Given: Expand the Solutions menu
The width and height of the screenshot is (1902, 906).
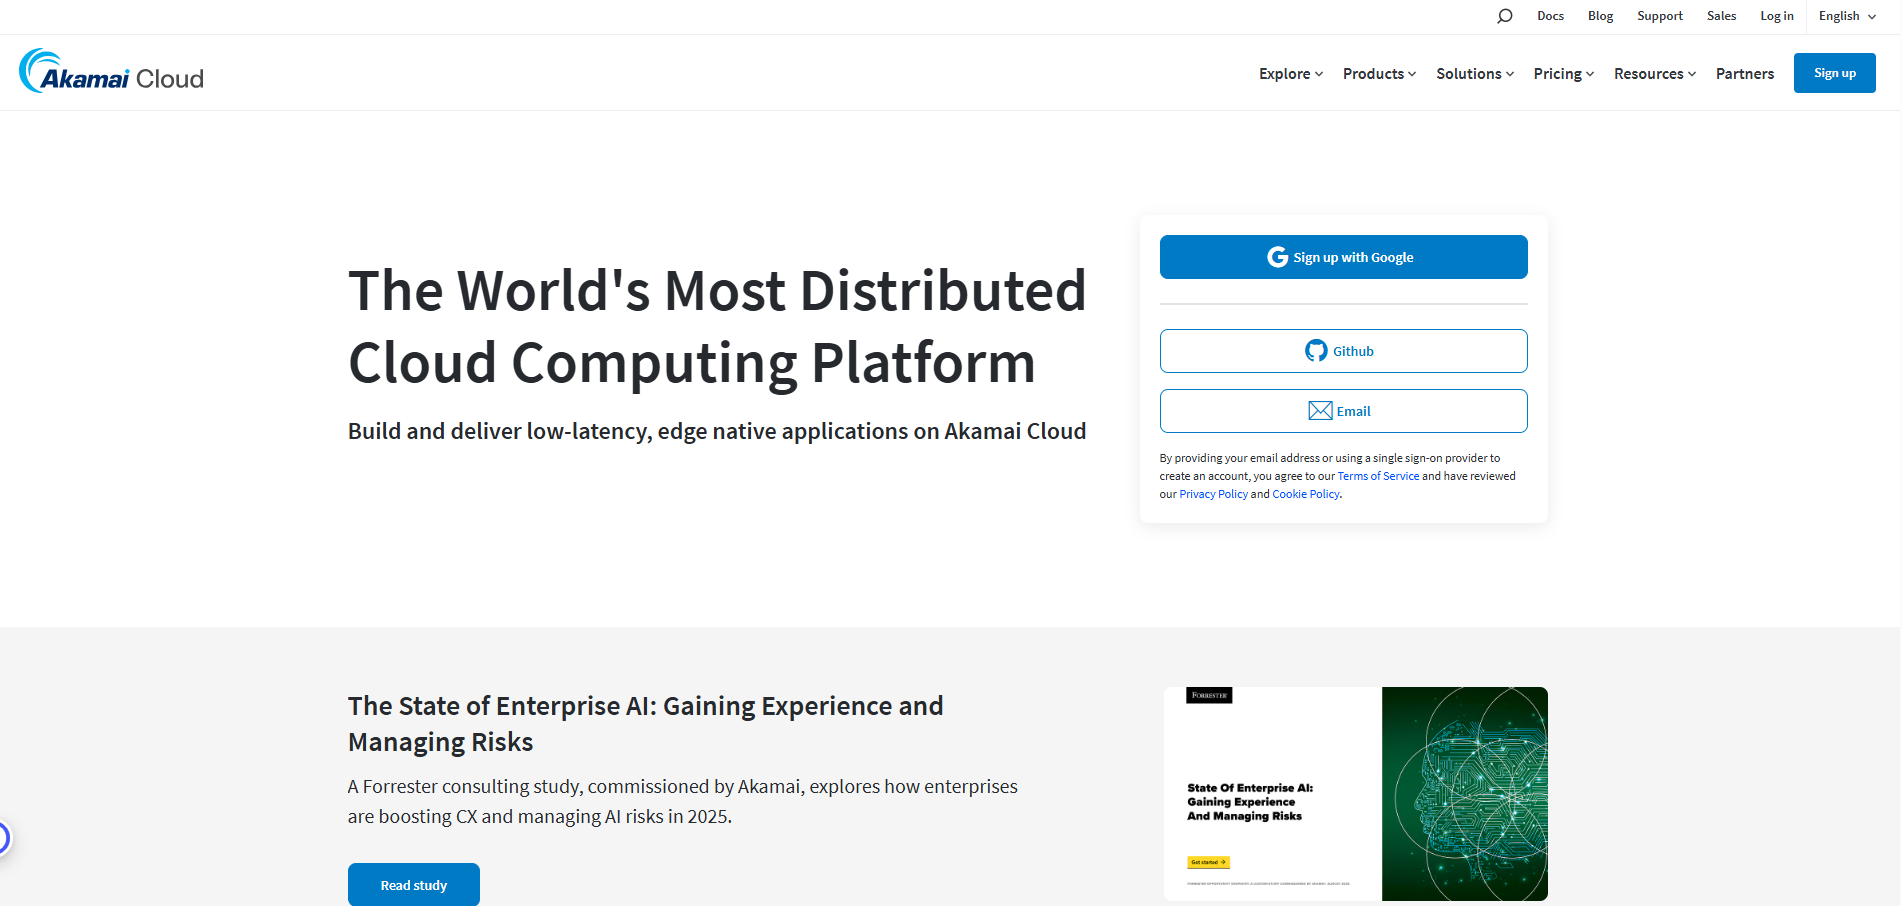Looking at the screenshot, I should tap(1473, 73).
